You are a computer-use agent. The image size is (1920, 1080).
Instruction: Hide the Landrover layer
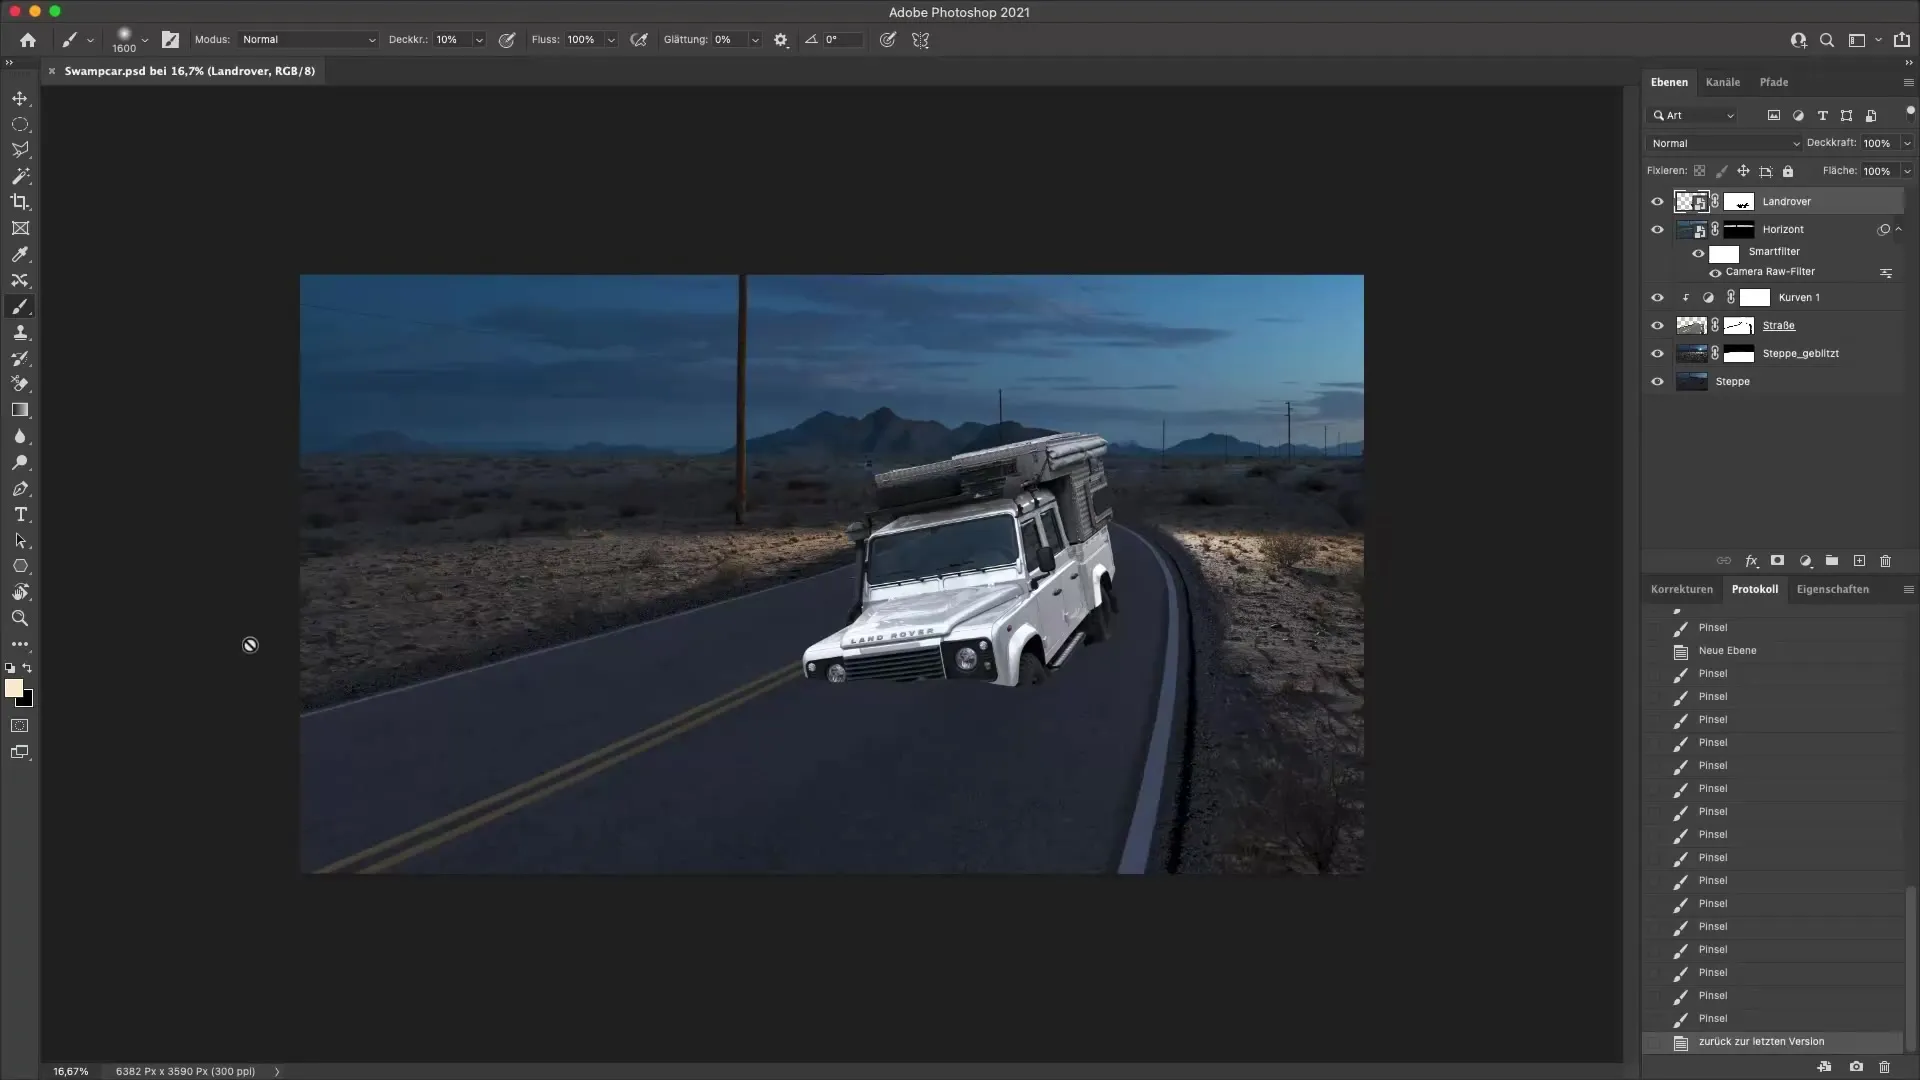click(x=1657, y=202)
